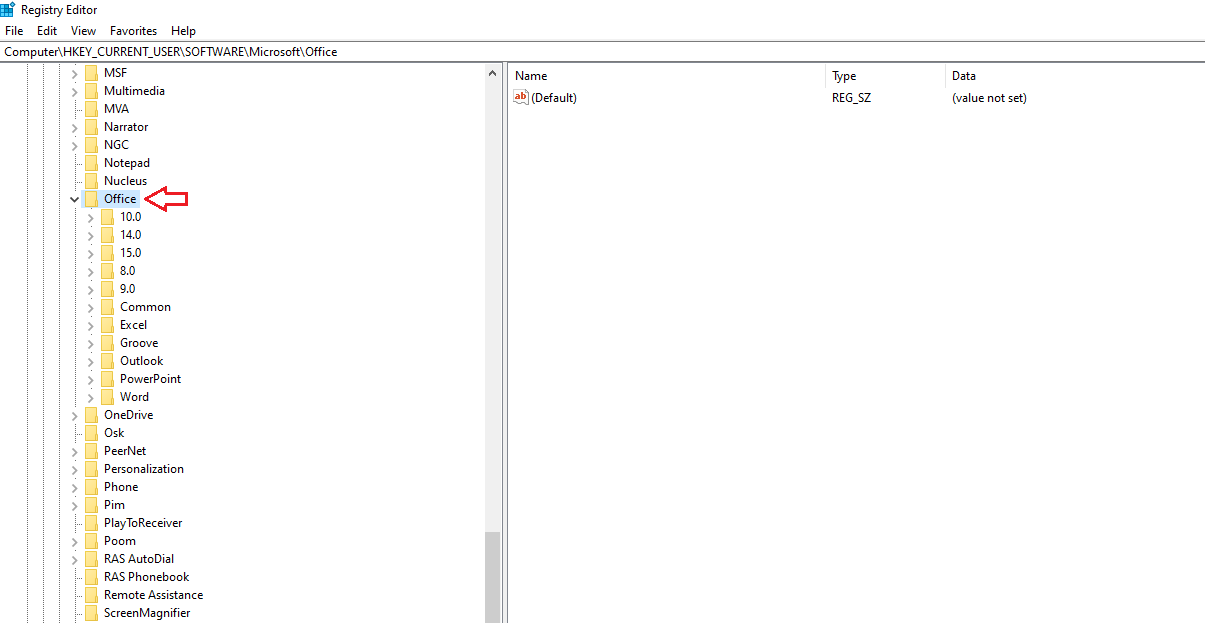Click the PeerNet folder icon
The image size is (1205, 623).
click(x=92, y=451)
